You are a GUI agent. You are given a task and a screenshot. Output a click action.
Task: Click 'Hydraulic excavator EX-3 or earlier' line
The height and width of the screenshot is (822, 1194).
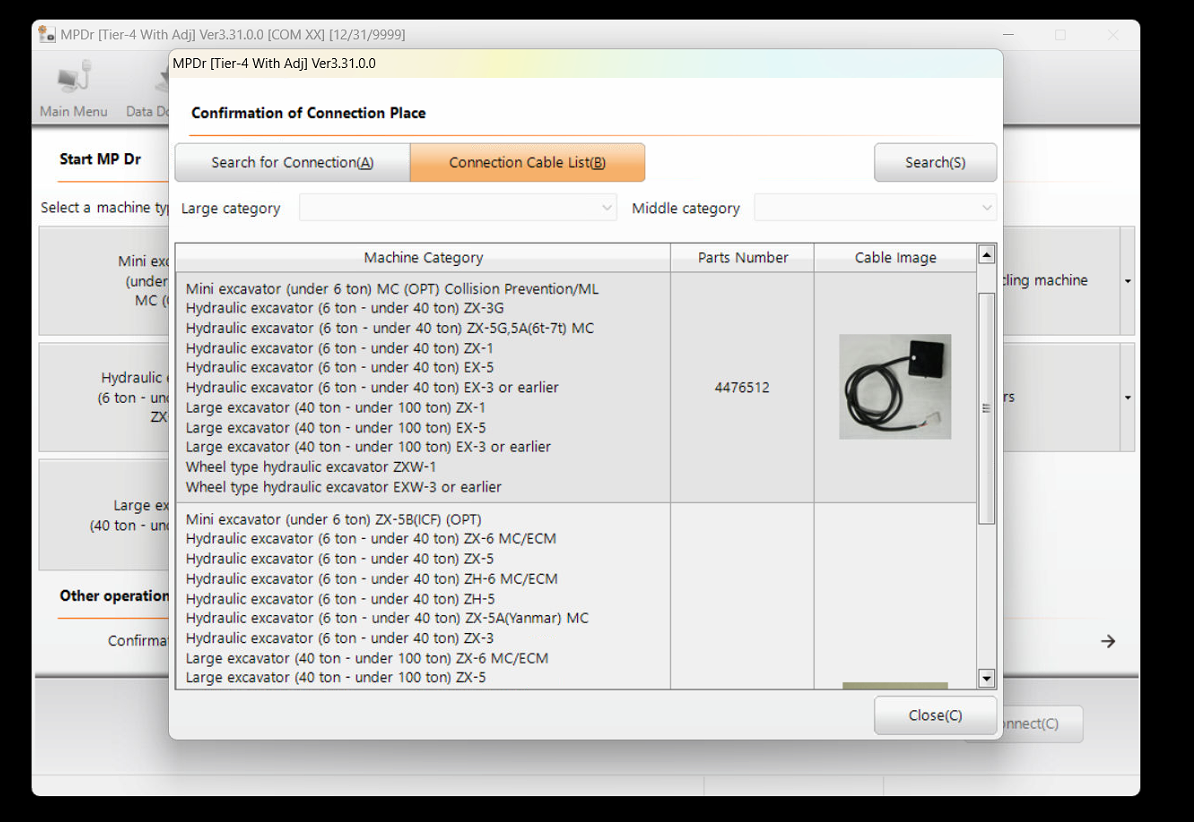tap(372, 387)
